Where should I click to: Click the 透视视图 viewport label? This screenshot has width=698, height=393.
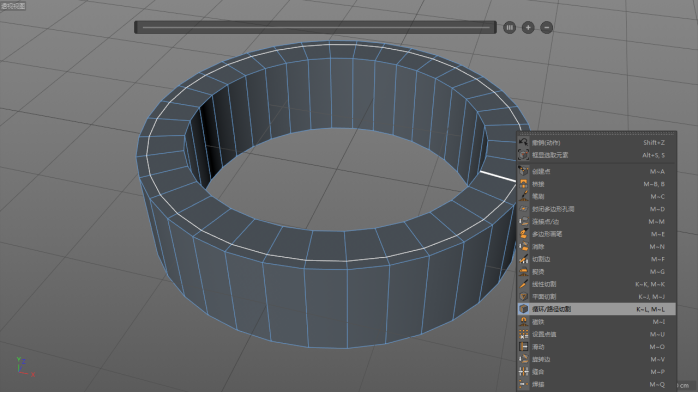point(13,6)
